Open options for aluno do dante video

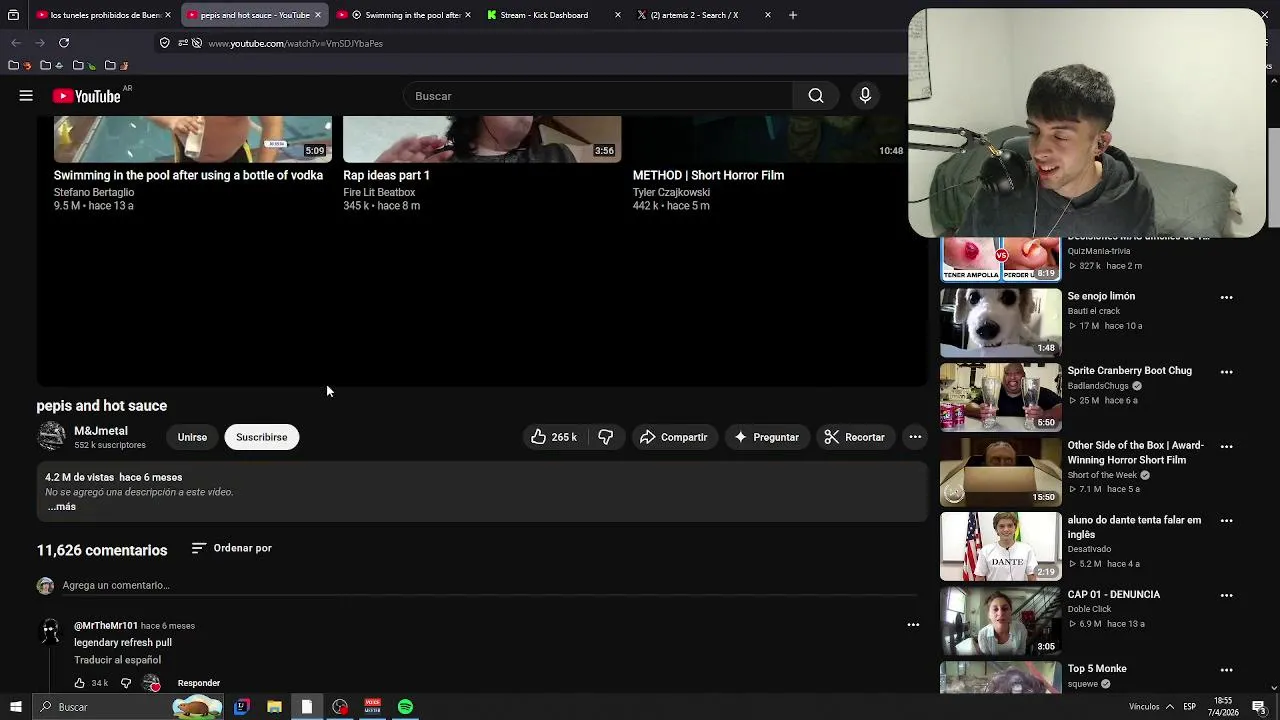point(1226,521)
